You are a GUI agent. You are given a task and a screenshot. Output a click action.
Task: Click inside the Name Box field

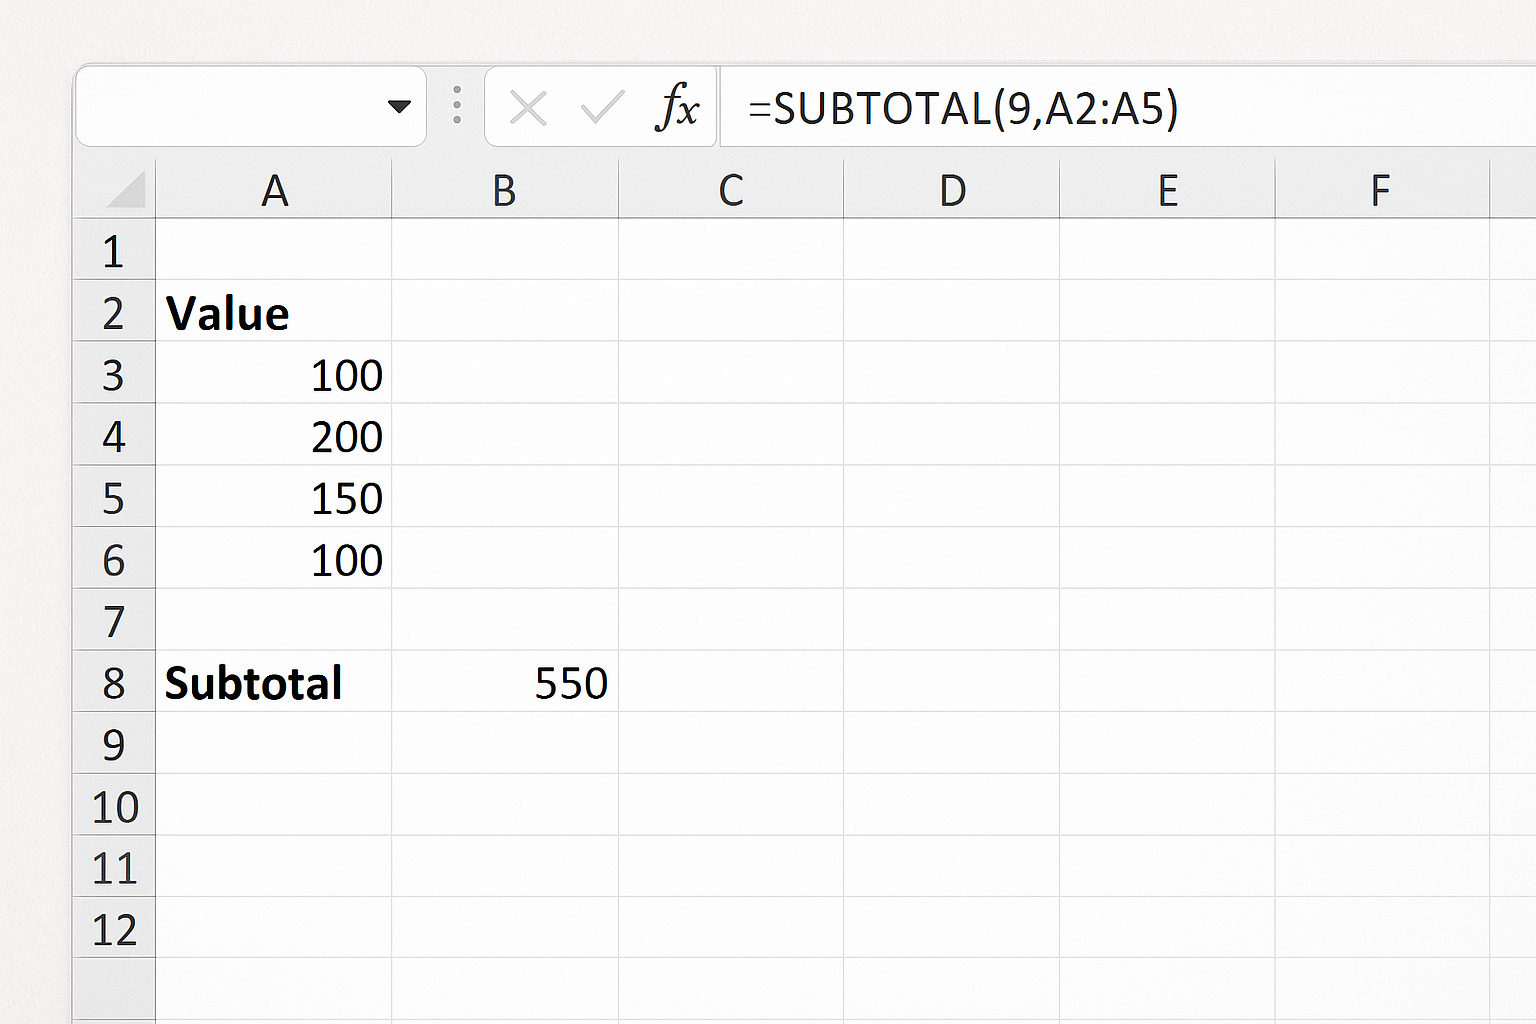coord(230,107)
